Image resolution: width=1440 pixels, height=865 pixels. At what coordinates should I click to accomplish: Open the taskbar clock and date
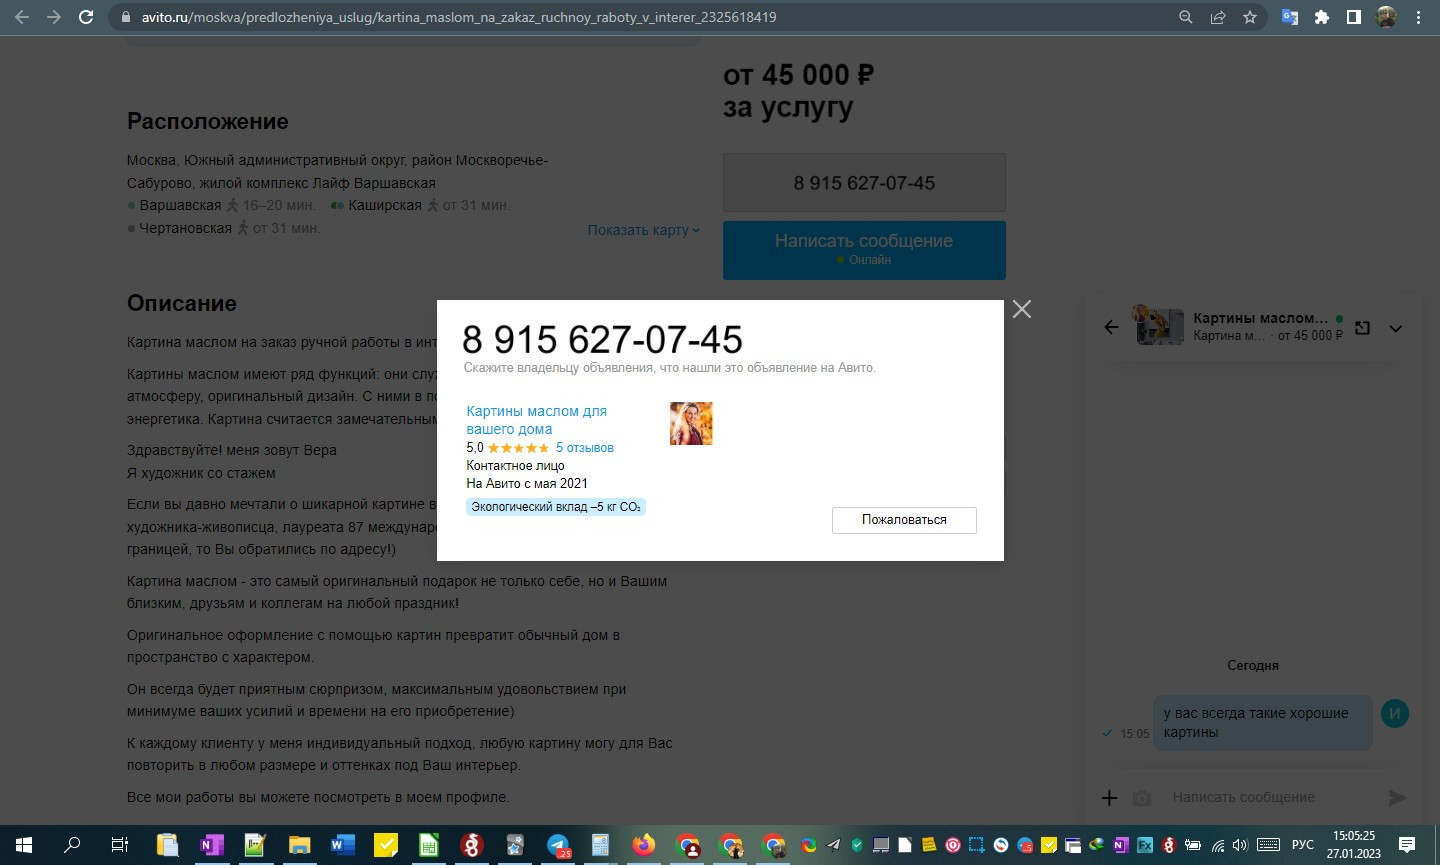point(1354,845)
